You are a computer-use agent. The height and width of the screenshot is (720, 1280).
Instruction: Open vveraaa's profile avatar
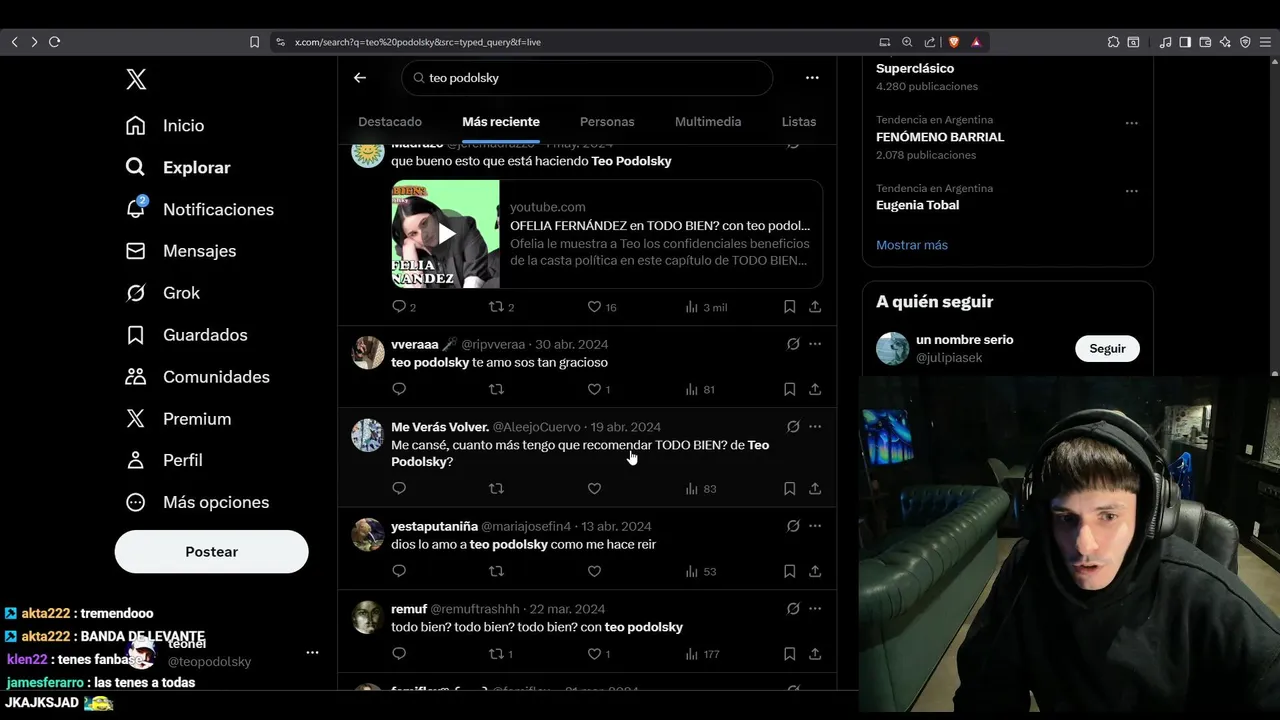(368, 353)
